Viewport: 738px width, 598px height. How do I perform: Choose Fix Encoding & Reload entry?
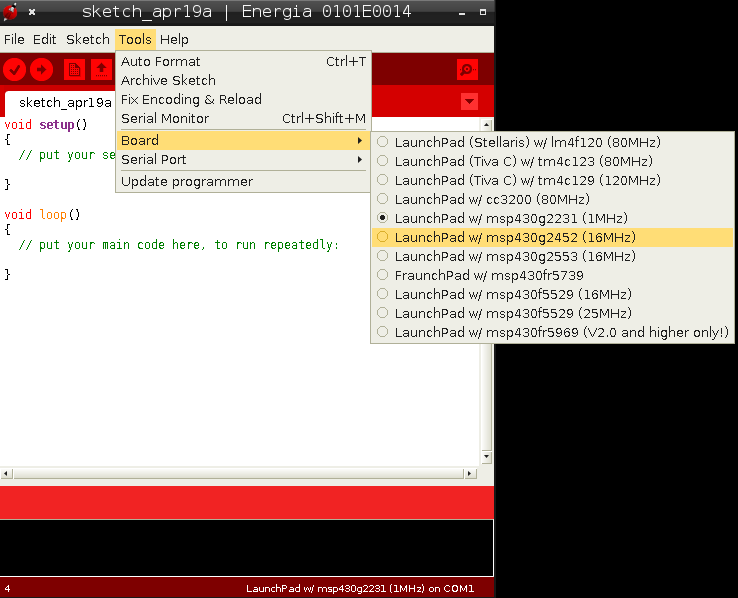[x=243, y=99]
